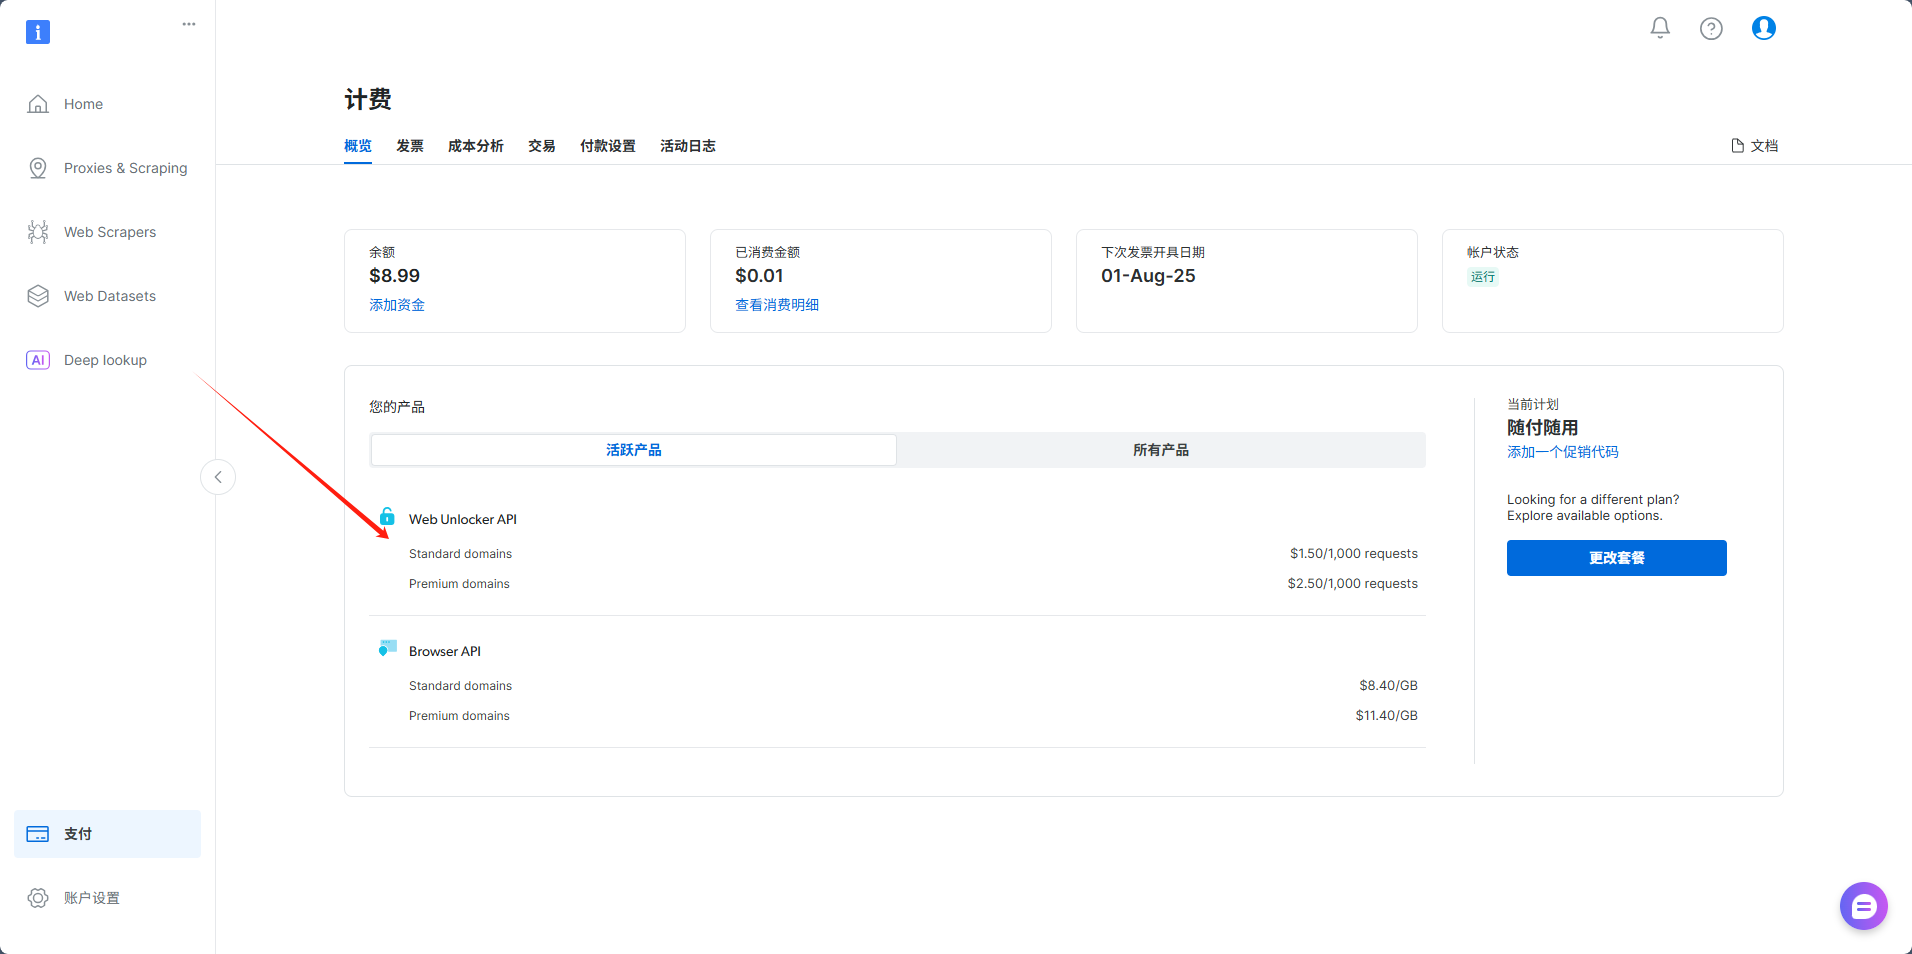Click 查看消费明细 link
The height and width of the screenshot is (954, 1912).
click(777, 305)
